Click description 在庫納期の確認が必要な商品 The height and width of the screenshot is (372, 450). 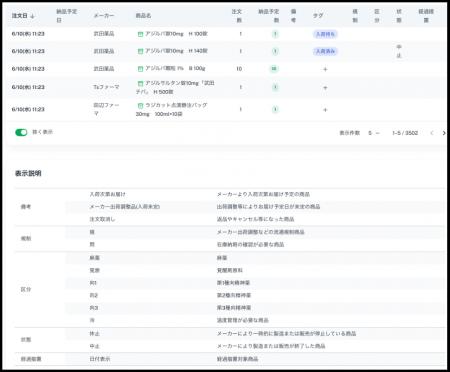(x=250, y=245)
